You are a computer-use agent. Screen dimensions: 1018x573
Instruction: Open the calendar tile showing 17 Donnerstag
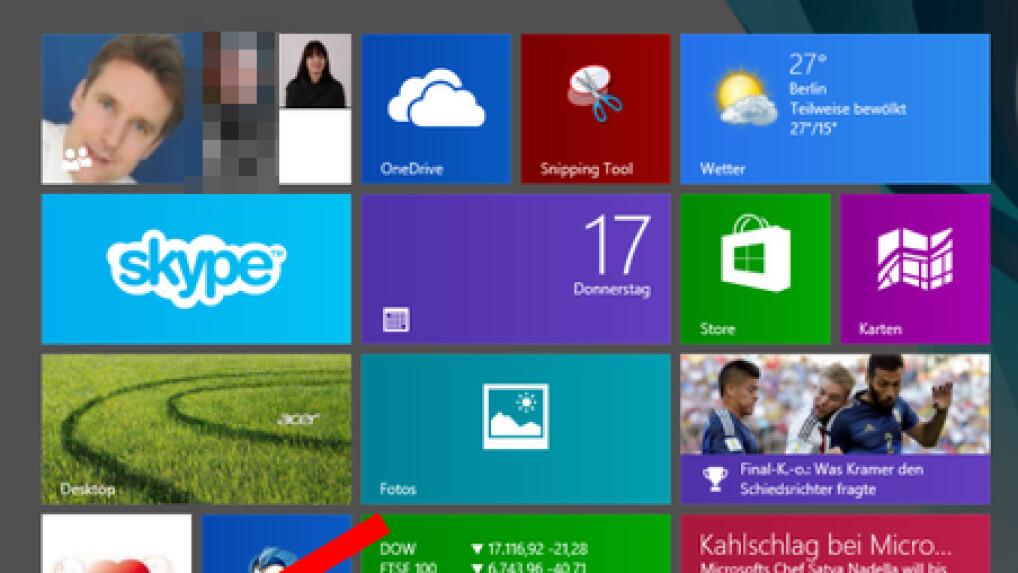[x=515, y=269]
